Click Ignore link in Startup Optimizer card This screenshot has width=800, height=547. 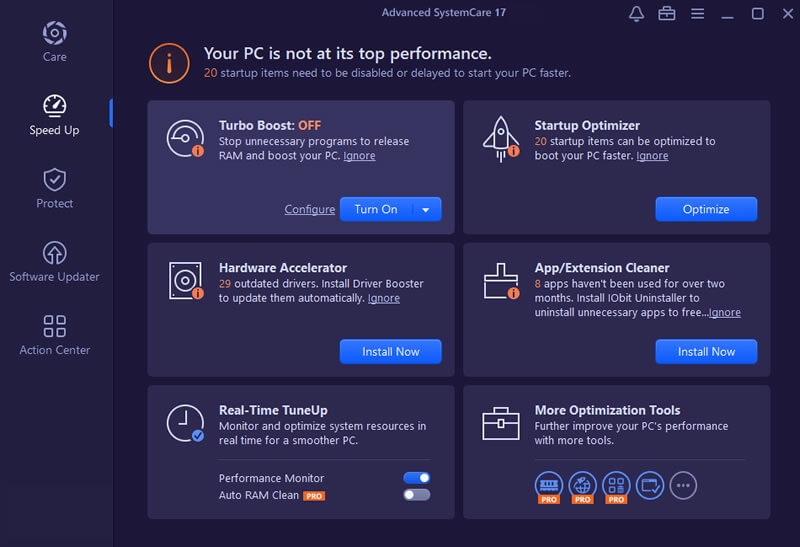coord(652,156)
